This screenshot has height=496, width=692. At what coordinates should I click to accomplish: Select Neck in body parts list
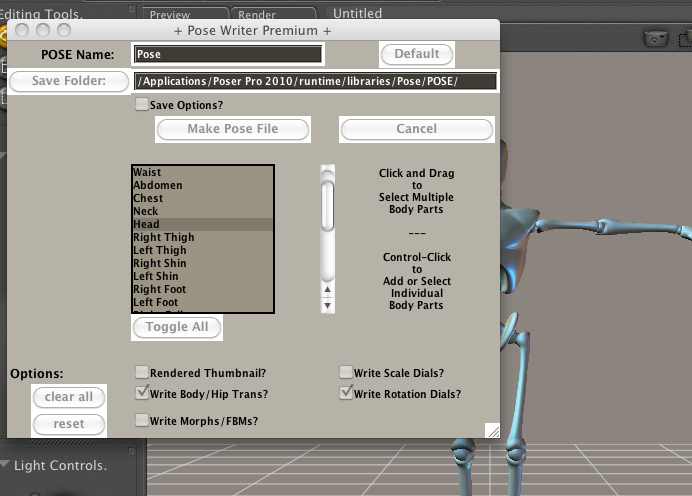[203, 211]
